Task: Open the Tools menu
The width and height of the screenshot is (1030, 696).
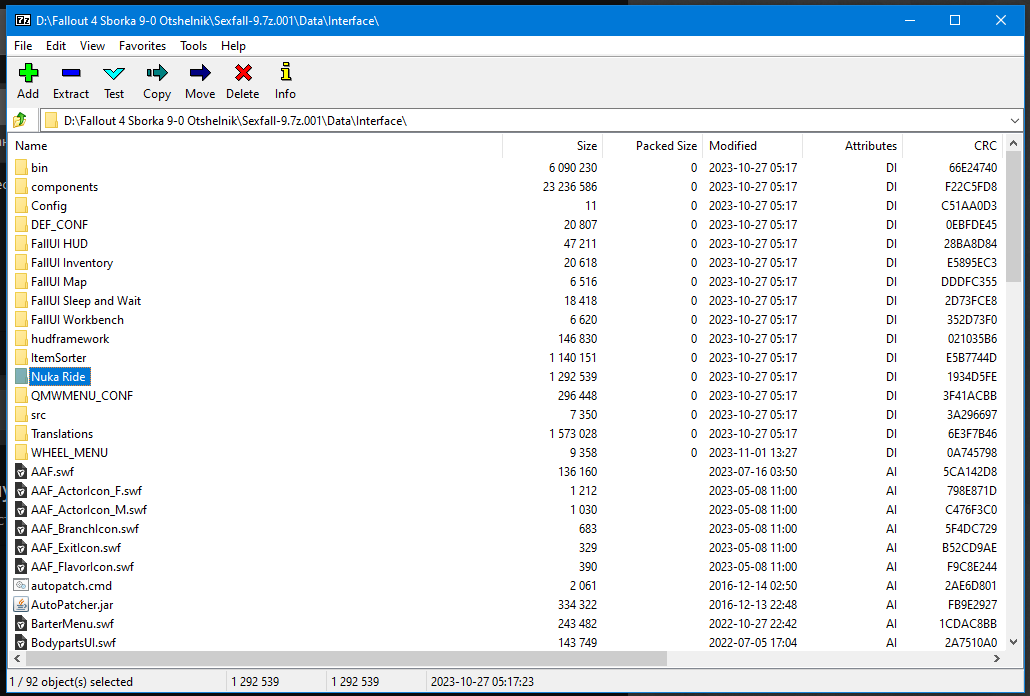Action: point(193,46)
